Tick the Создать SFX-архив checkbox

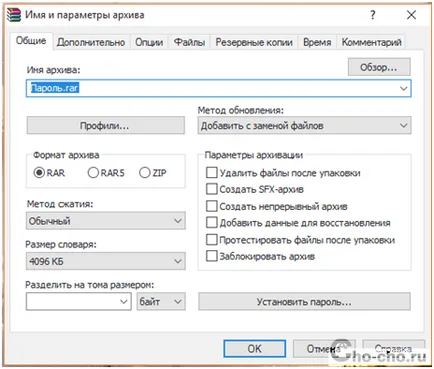click(211, 189)
